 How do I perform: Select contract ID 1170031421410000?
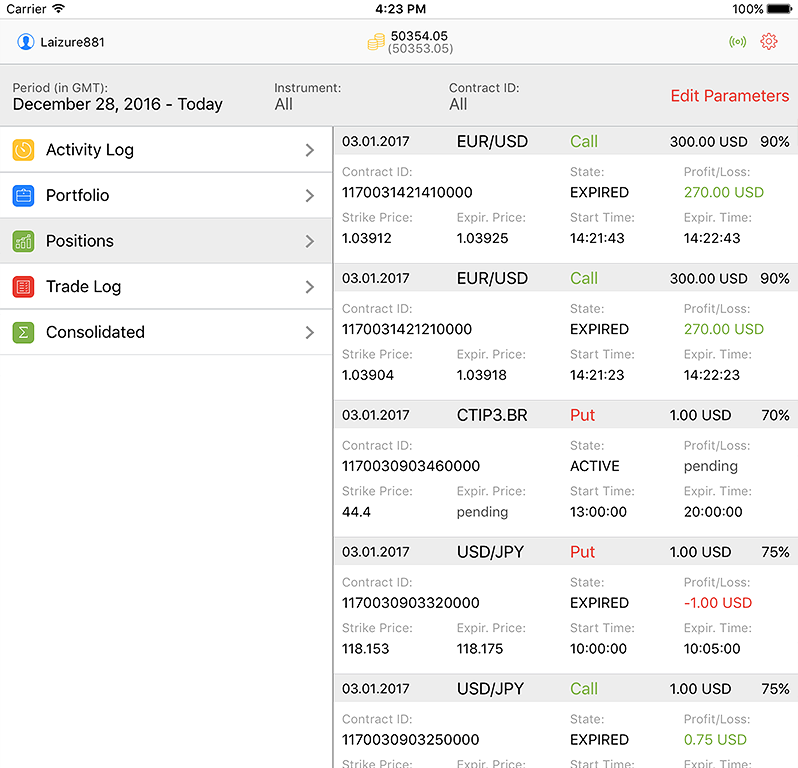click(407, 192)
